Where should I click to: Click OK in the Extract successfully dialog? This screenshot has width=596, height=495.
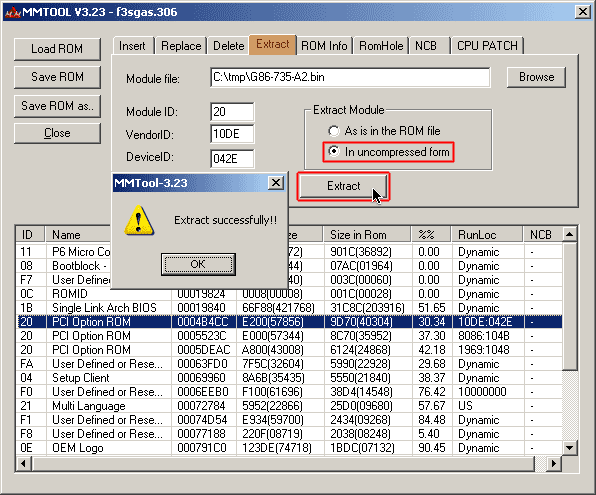pyautogui.click(x=198, y=264)
